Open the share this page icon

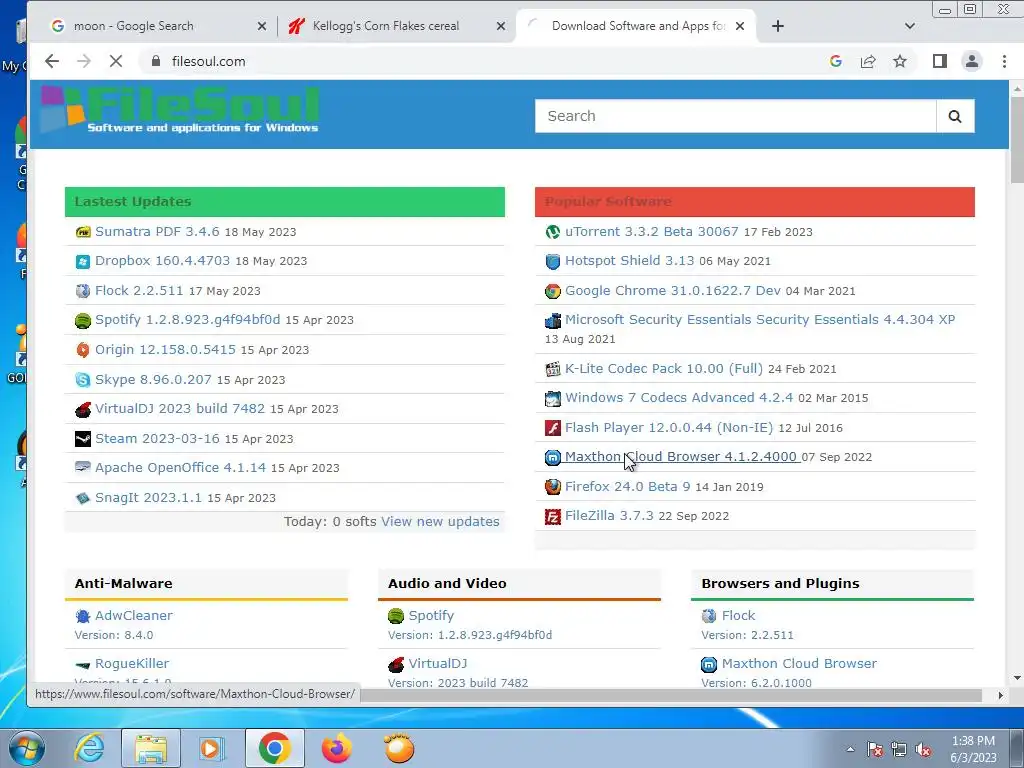click(868, 61)
